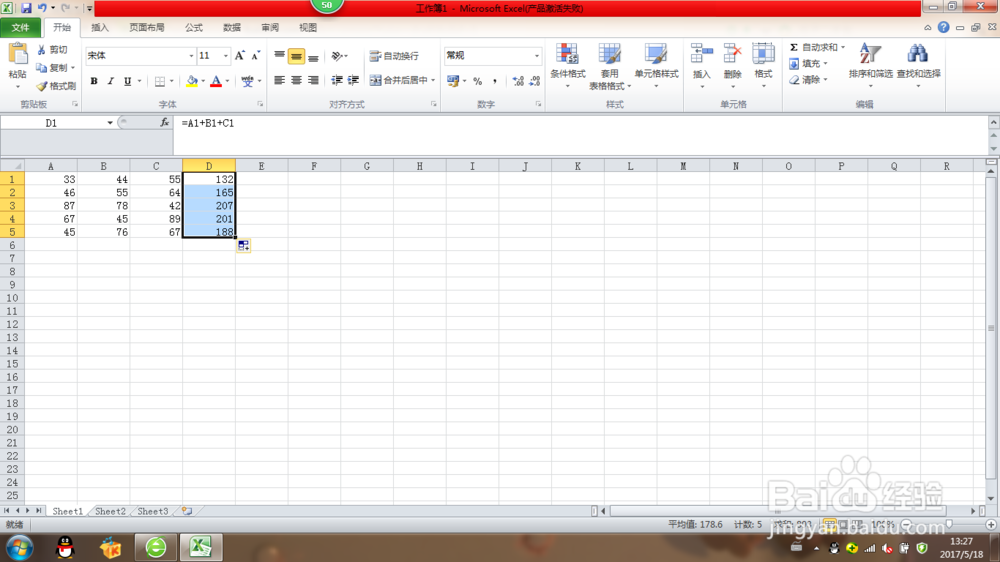
Task: Click the insert function fx button
Action: point(165,122)
